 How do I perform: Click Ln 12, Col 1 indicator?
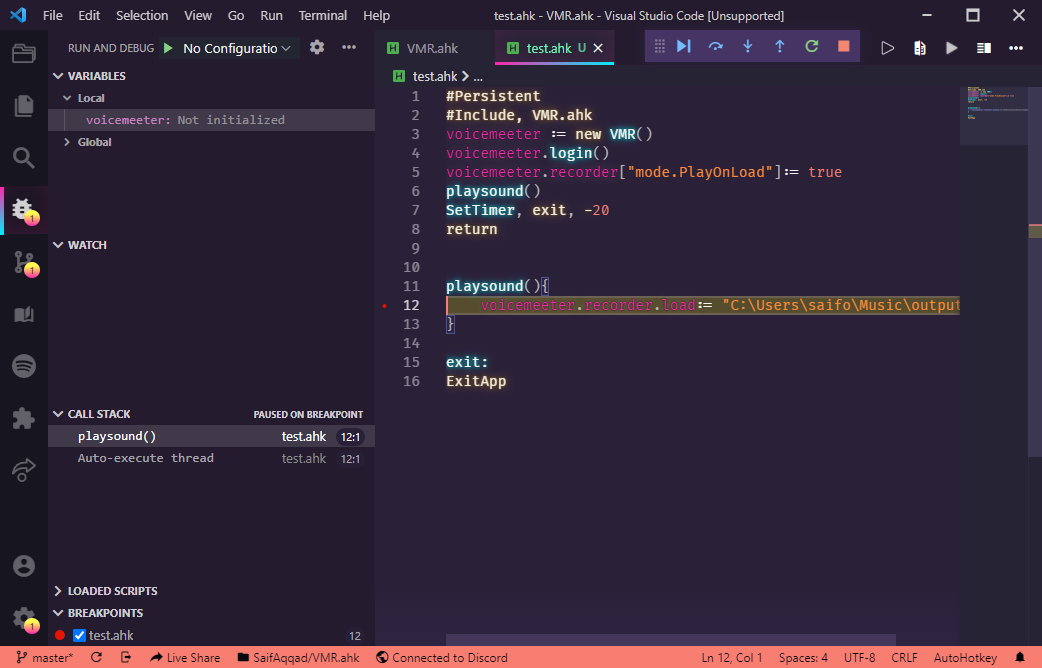pos(732,657)
